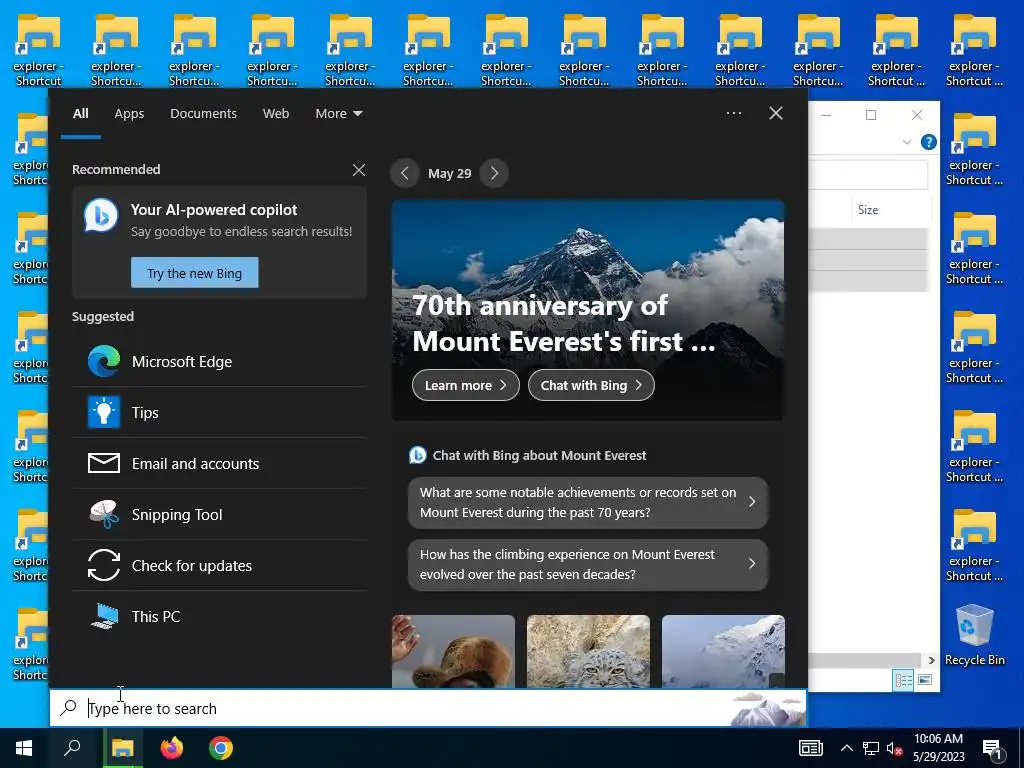Open question about notable Everest achievements

588,502
